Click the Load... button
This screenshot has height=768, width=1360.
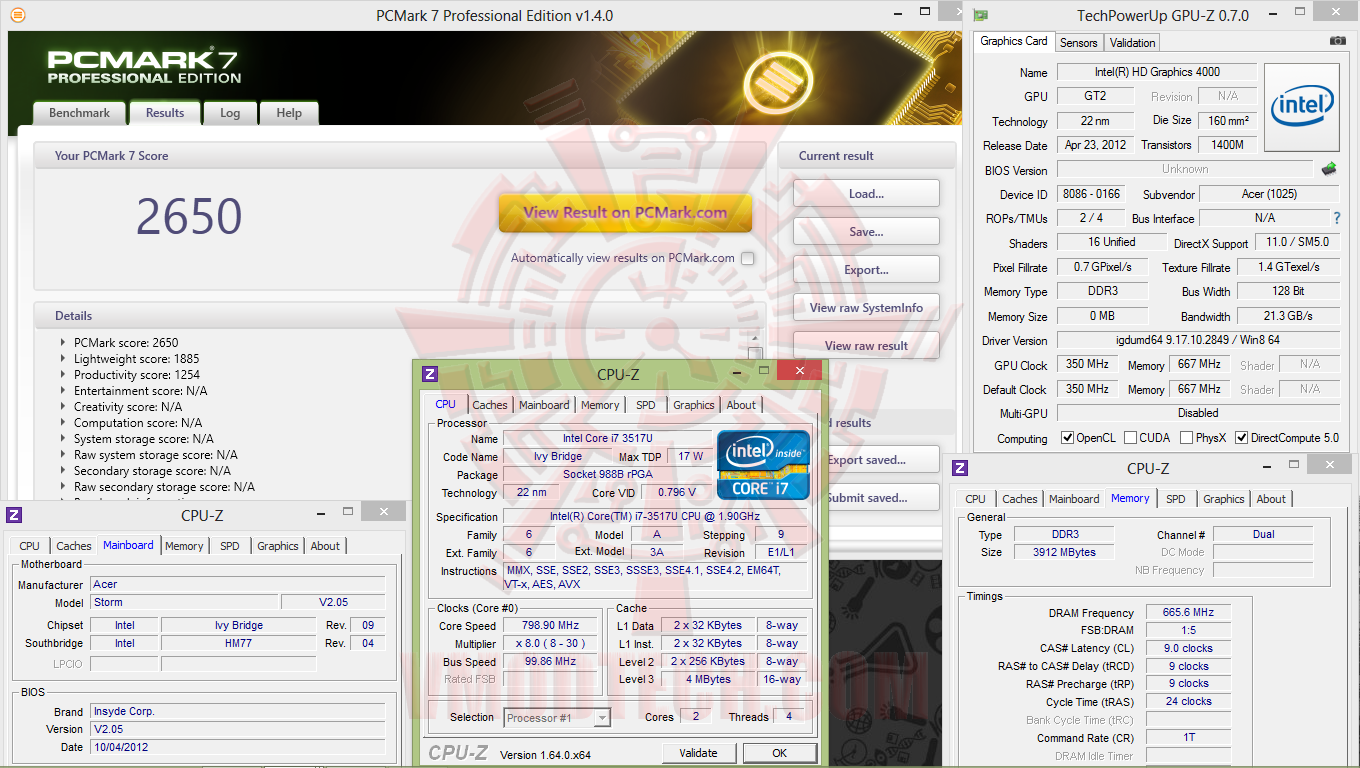click(866, 194)
